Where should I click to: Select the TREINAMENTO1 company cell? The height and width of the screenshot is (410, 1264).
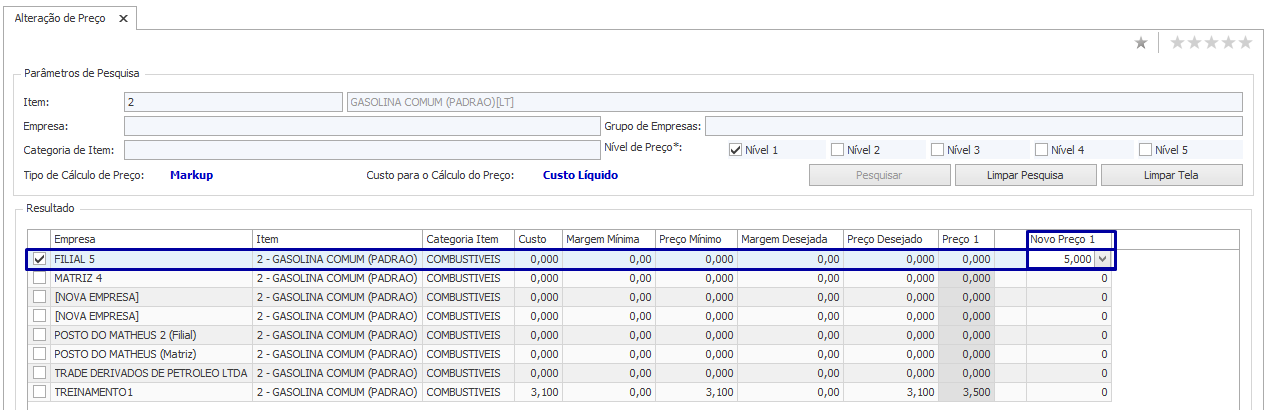151,392
